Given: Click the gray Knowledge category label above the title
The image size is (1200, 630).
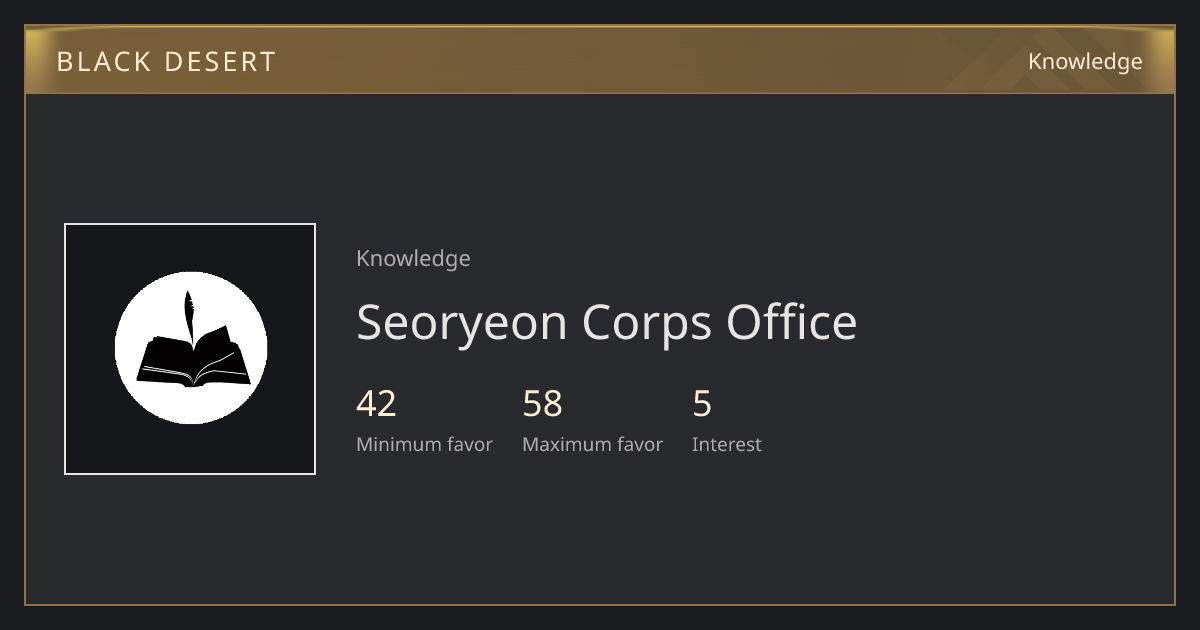Looking at the screenshot, I should click(413, 259).
